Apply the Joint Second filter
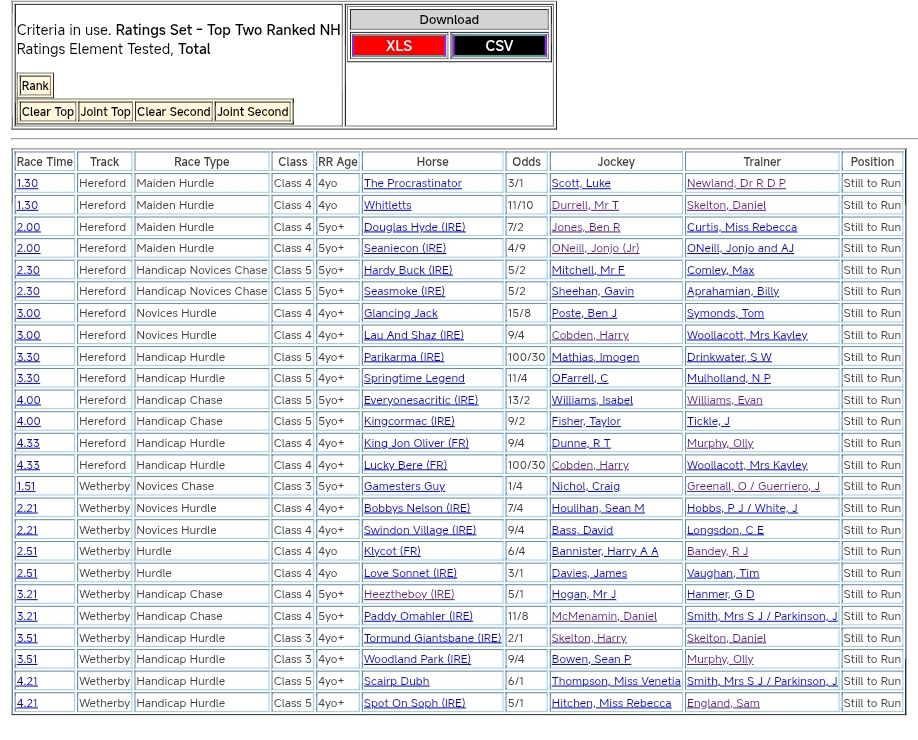Image resolution: width=918 pixels, height=740 pixels. (253, 112)
